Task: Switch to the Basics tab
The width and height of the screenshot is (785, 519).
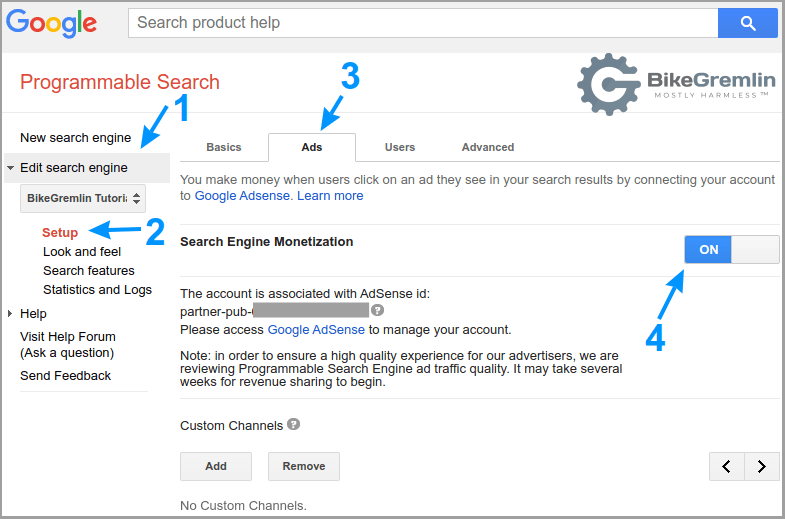Action: point(224,147)
